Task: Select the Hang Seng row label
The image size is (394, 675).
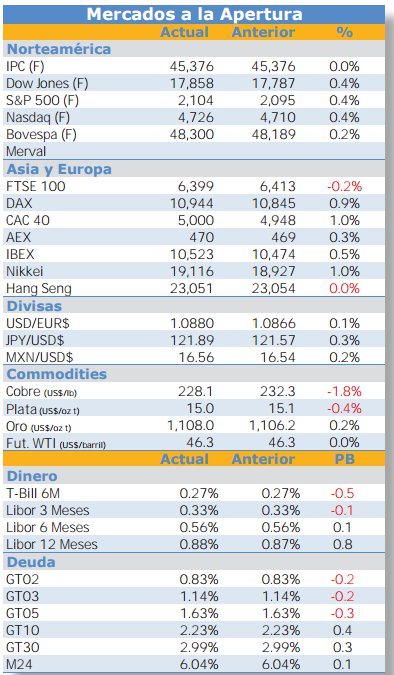Action: 39,288
